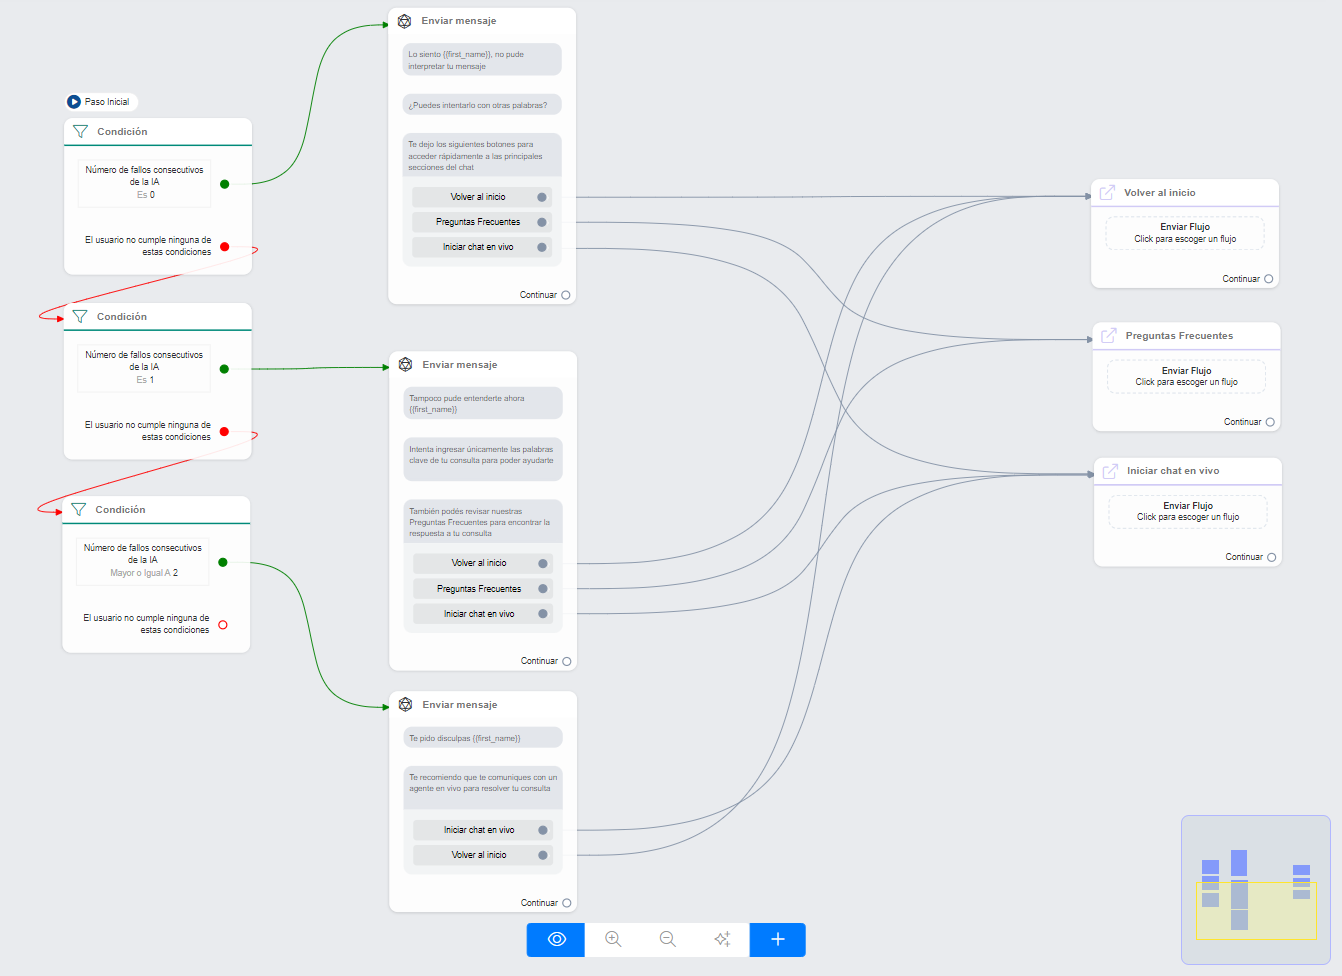Click empty red connector in third Condición
Screen dimensions: 1342x976
(223, 625)
